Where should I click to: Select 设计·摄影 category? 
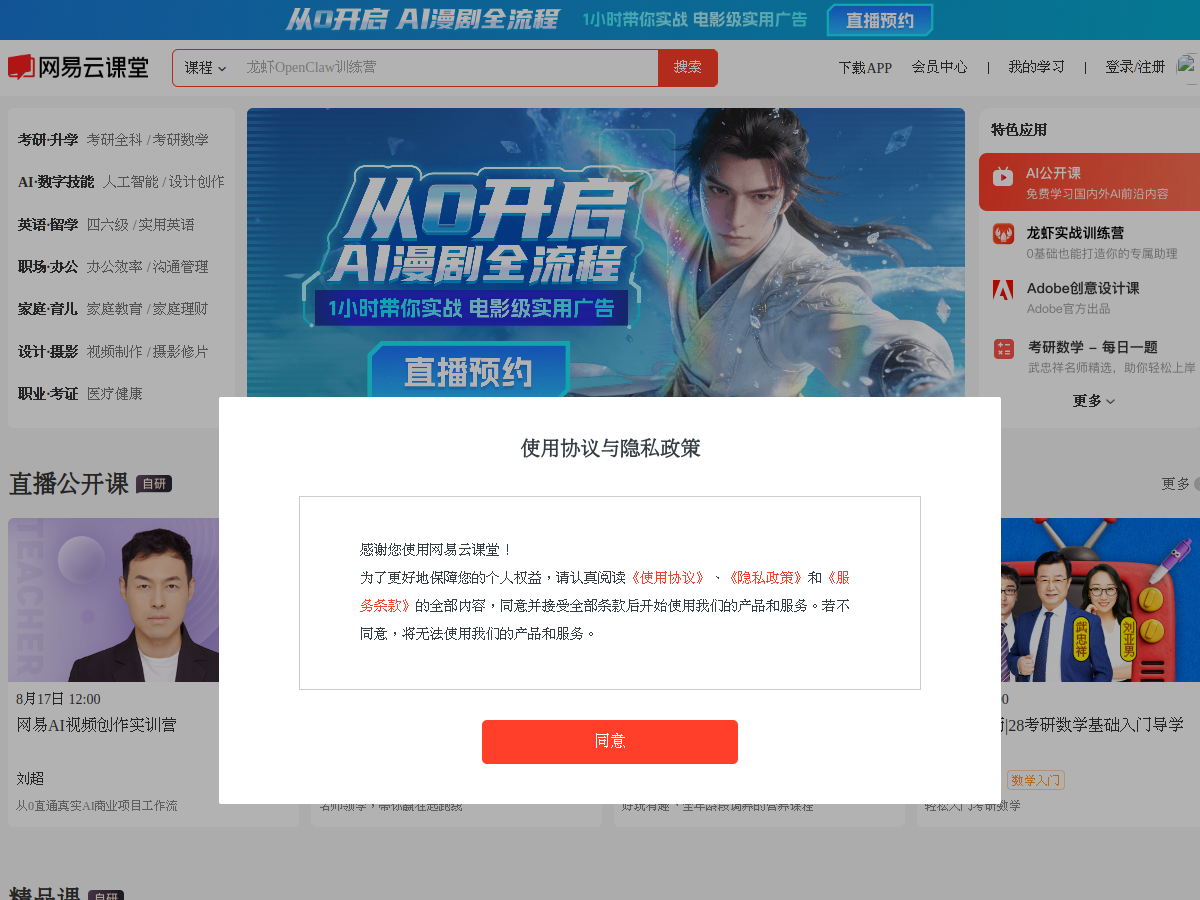48,352
